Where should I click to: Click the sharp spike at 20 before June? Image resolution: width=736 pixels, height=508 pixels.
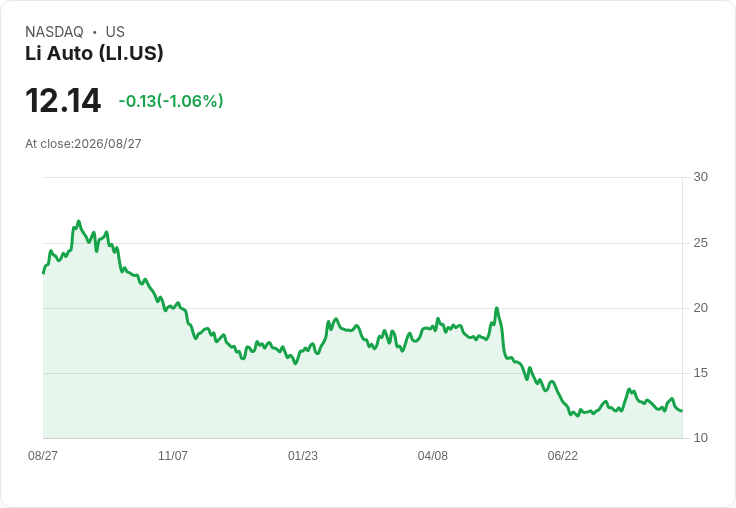[x=497, y=308]
